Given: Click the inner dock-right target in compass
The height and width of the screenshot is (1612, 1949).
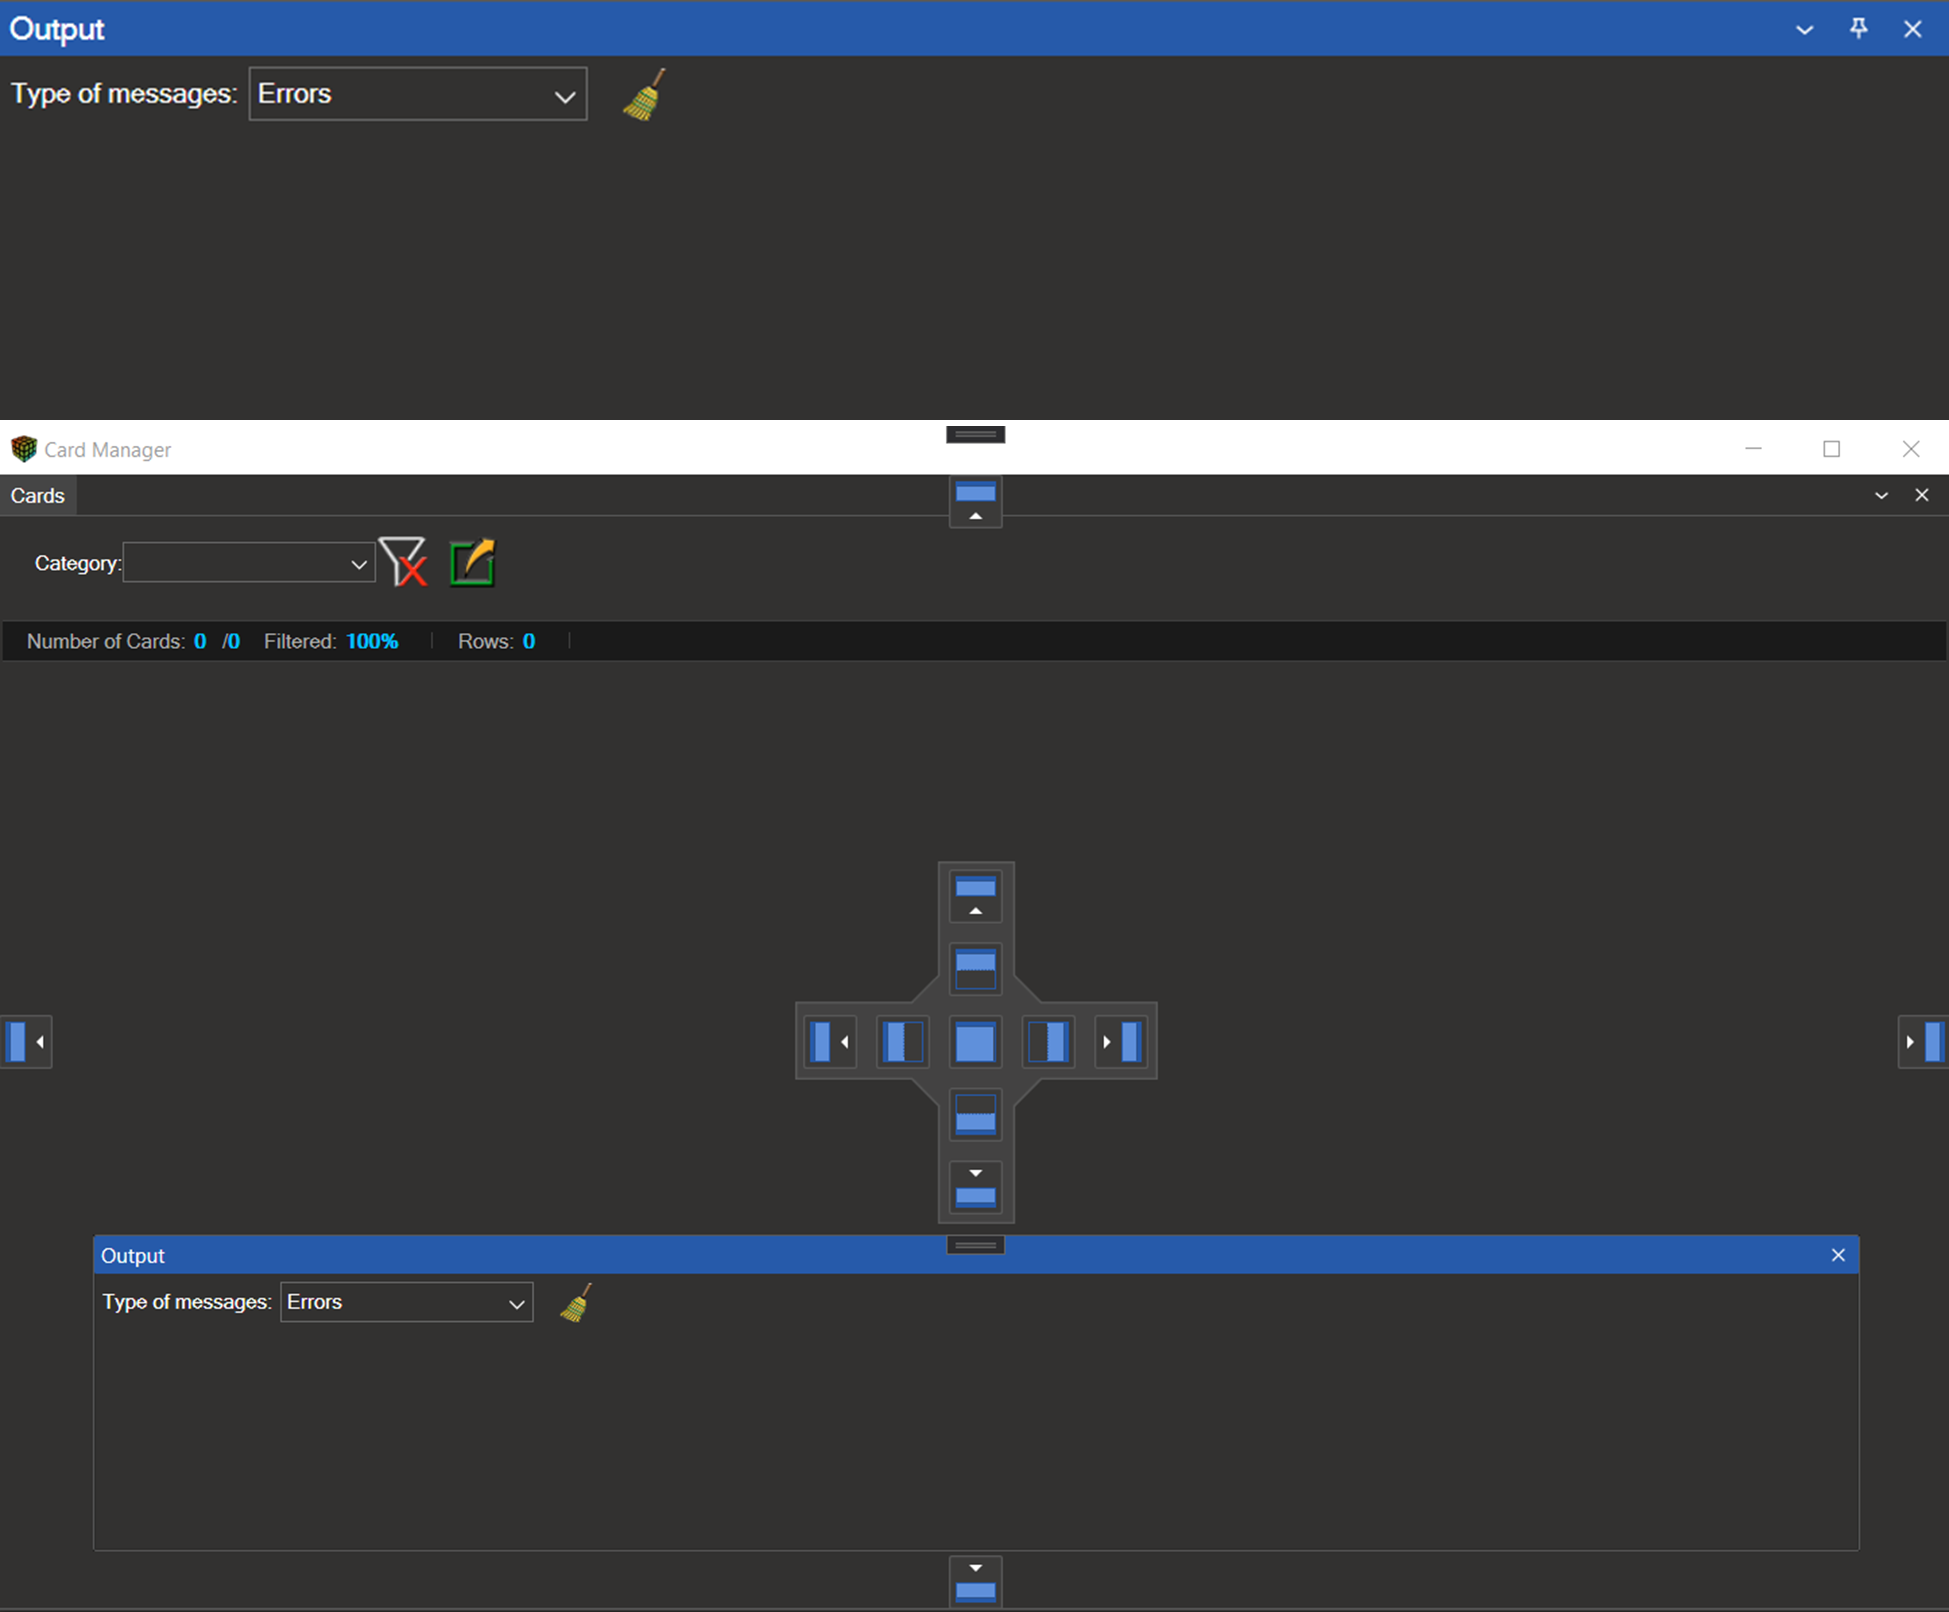Looking at the screenshot, I should [x=1048, y=1042].
